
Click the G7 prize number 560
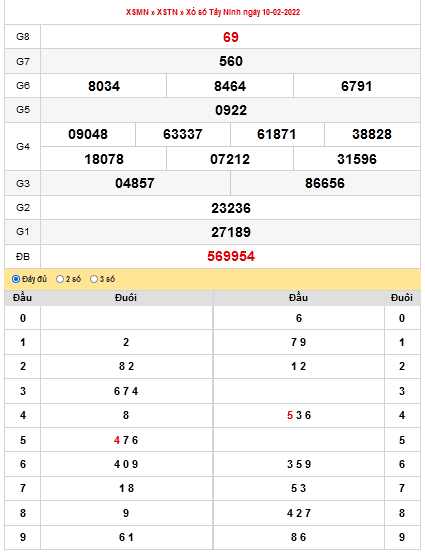[231, 61]
